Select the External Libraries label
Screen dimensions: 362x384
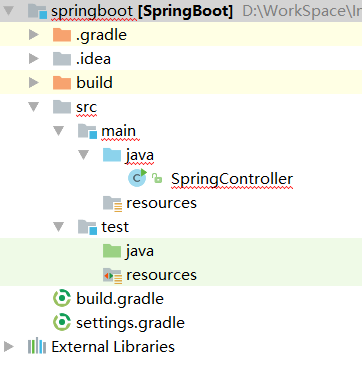point(113,347)
